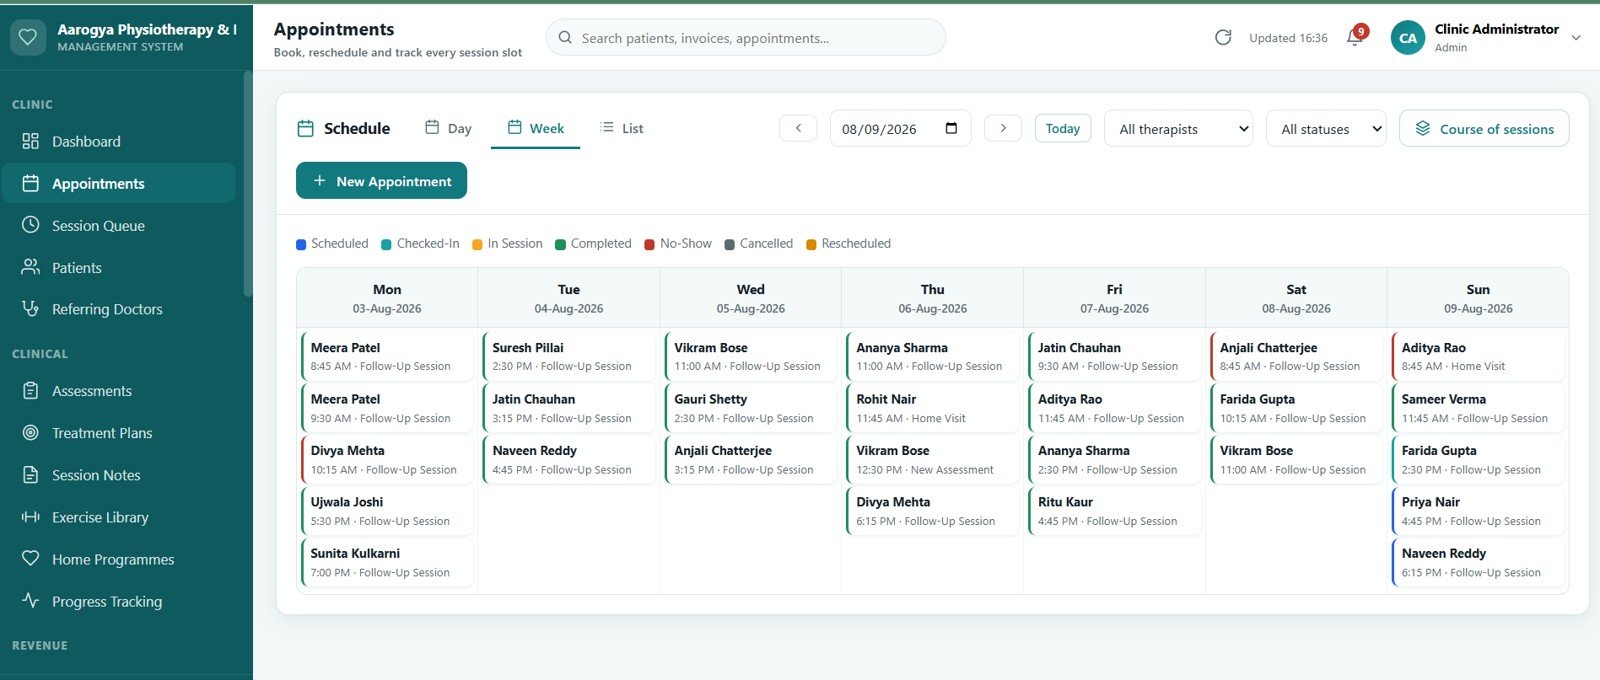Click the Session Queue clock icon
The height and width of the screenshot is (680, 1600).
point(31,225)
